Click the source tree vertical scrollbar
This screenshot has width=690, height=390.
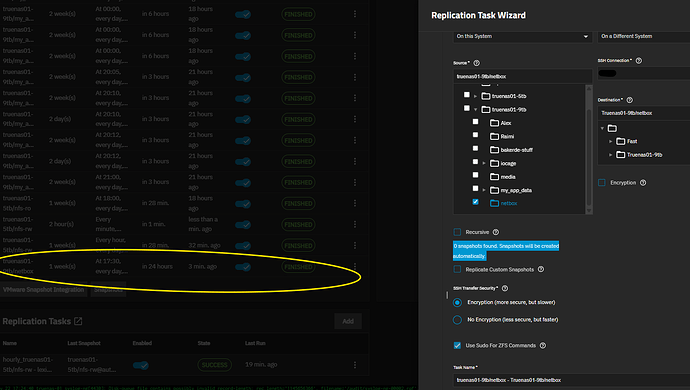point(589,150)
